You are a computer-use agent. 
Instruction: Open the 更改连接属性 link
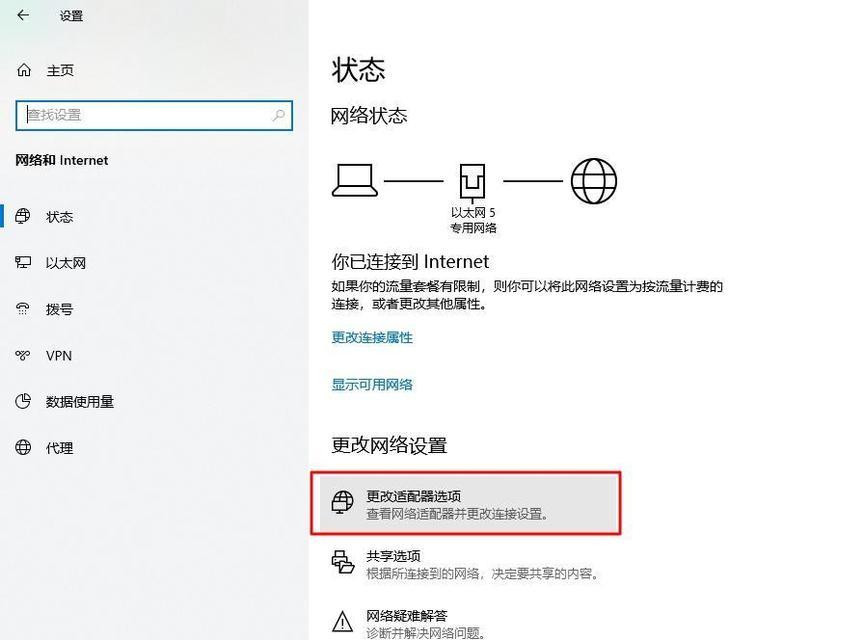click(x=372, y=337)
